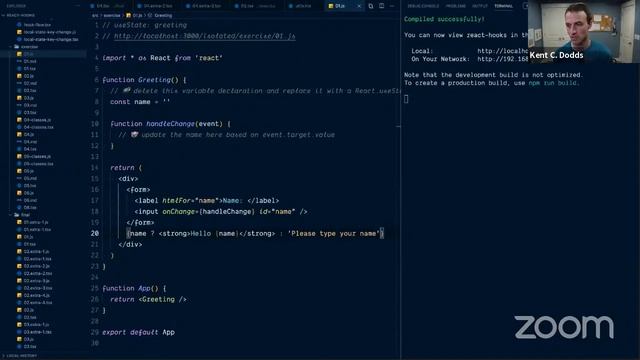Viewport: 640px width, 360px height.
Task: Click the const name declaration line
Action: 140,102
